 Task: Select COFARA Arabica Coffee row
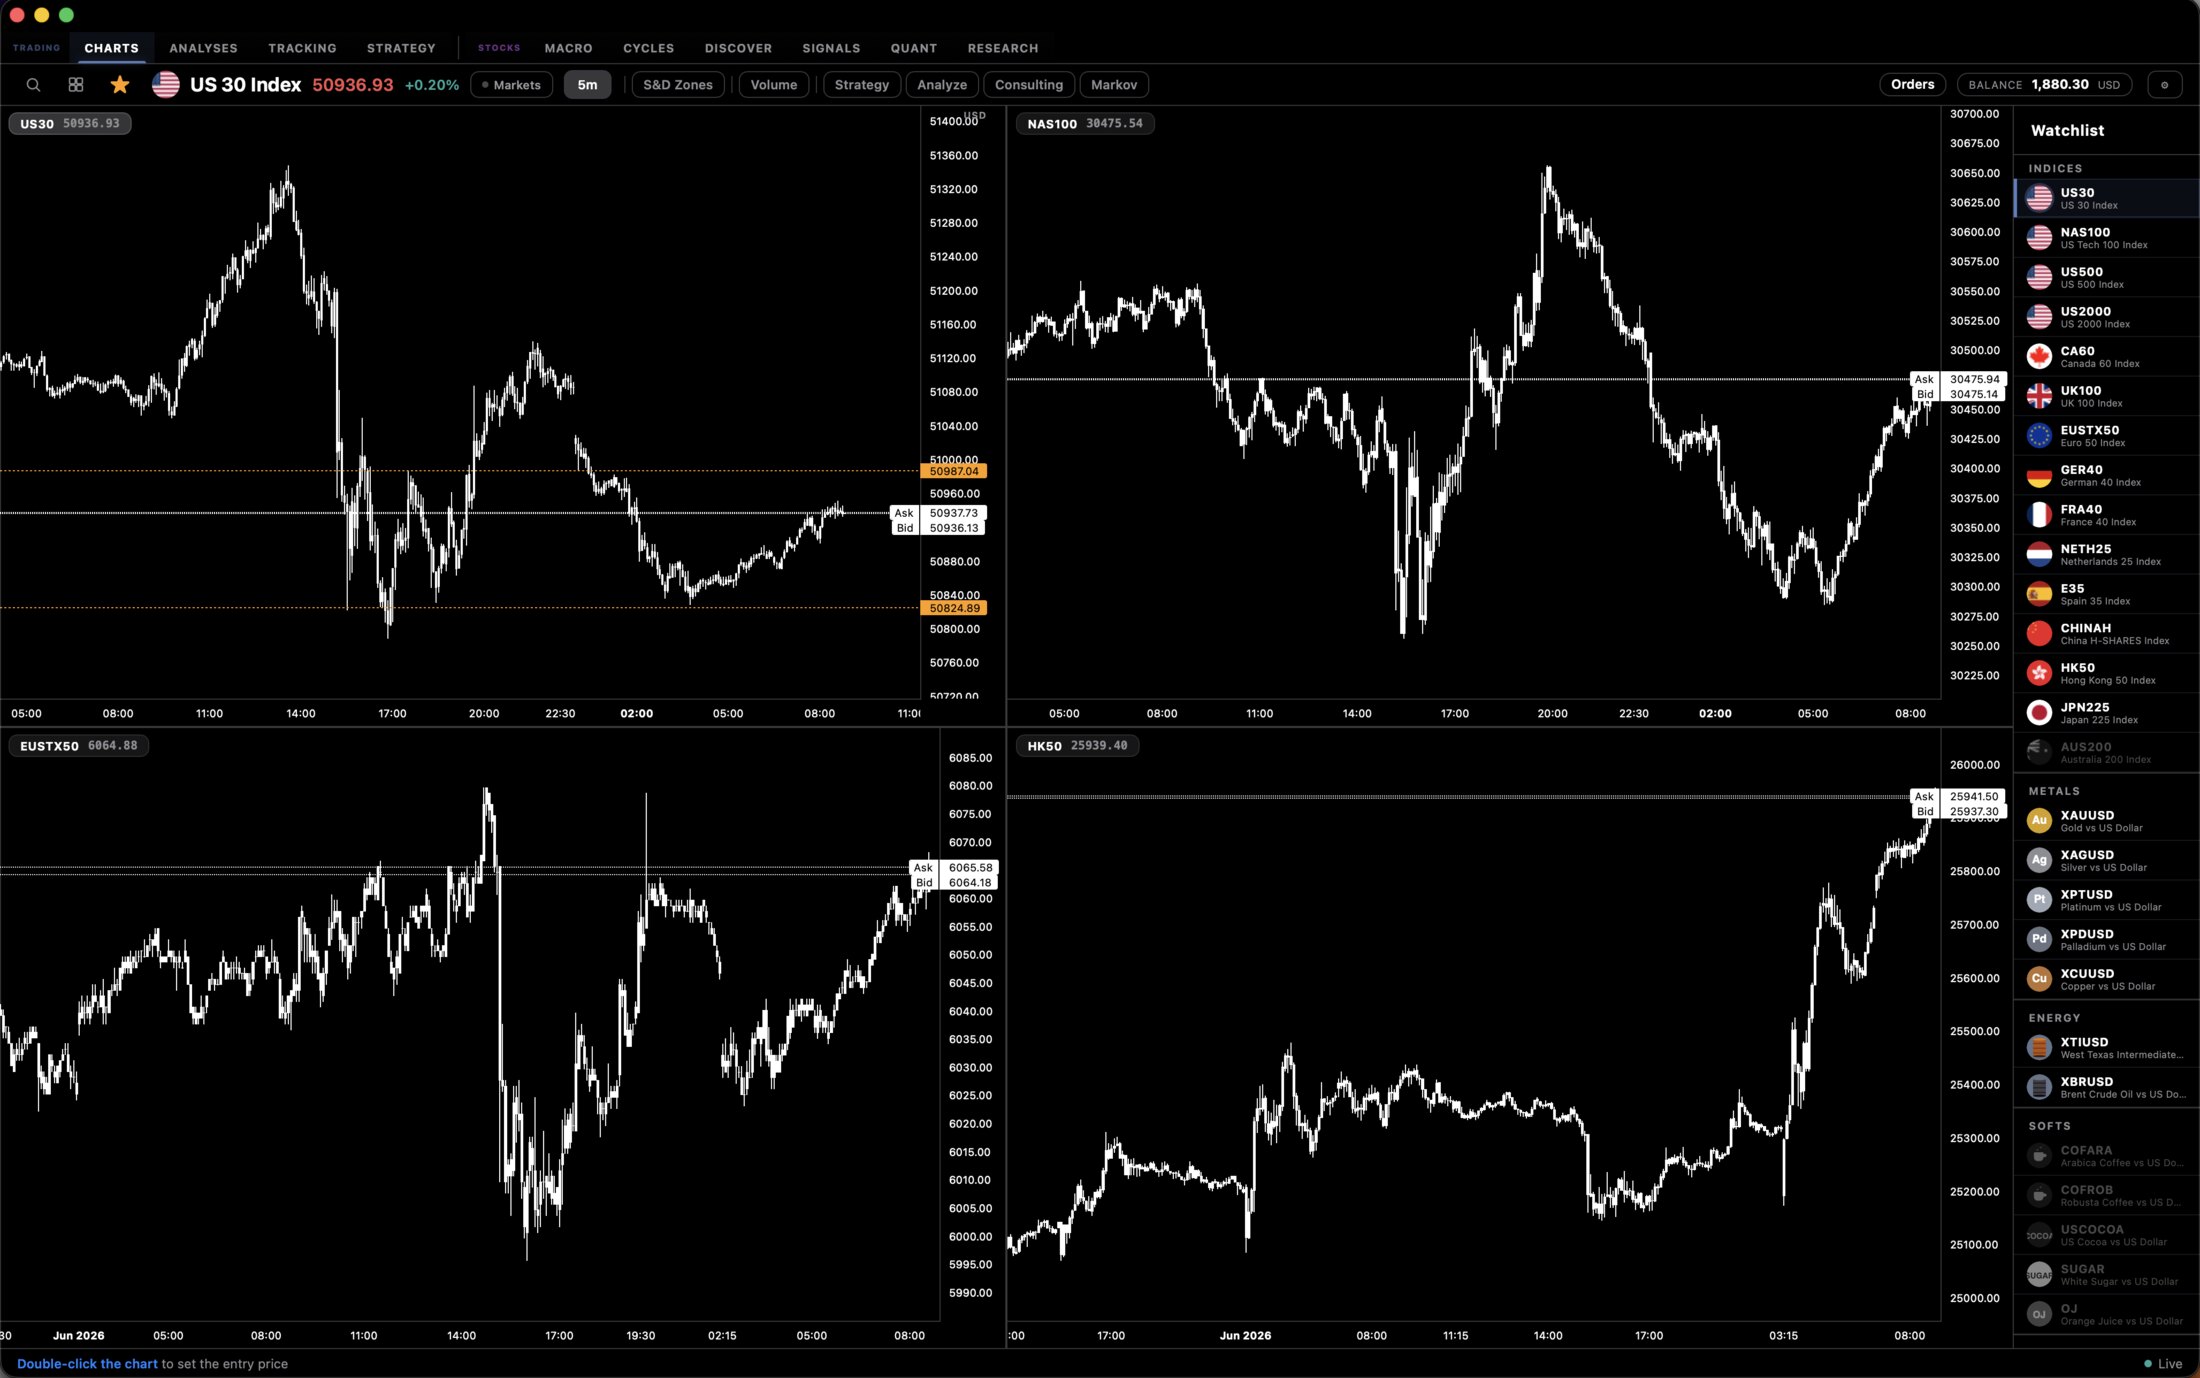[2106, 1156]
